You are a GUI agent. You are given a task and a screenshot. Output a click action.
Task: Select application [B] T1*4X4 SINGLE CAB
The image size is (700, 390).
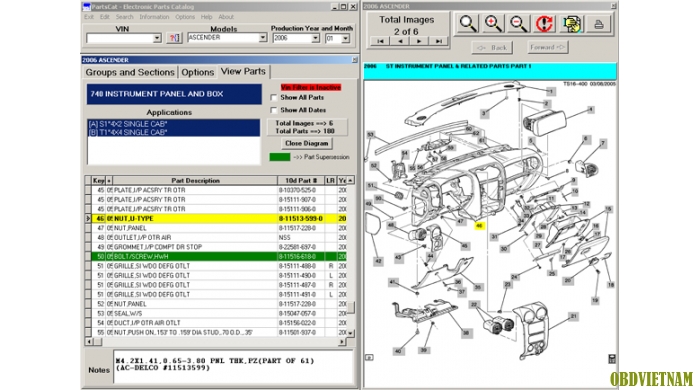pos(174,132)
